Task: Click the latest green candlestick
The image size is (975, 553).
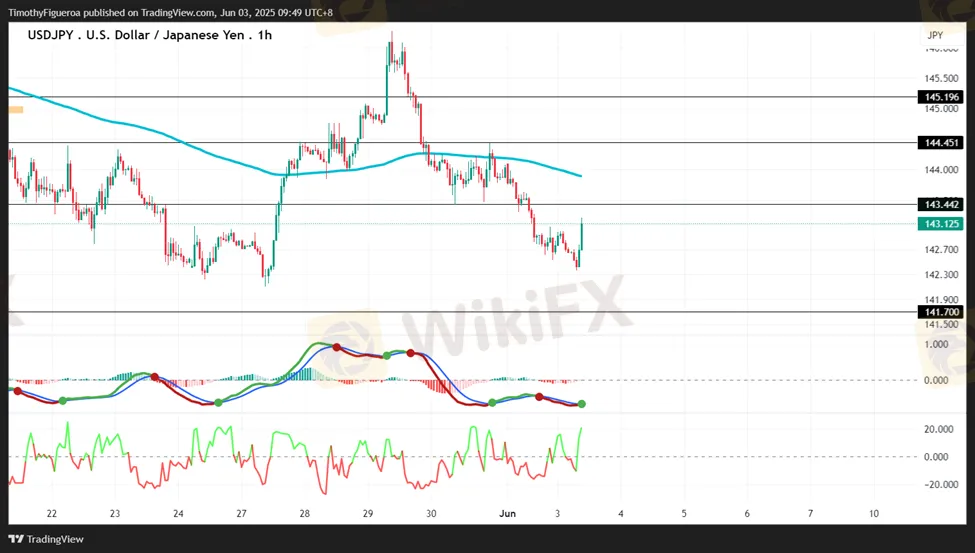Action: (581, 236)
